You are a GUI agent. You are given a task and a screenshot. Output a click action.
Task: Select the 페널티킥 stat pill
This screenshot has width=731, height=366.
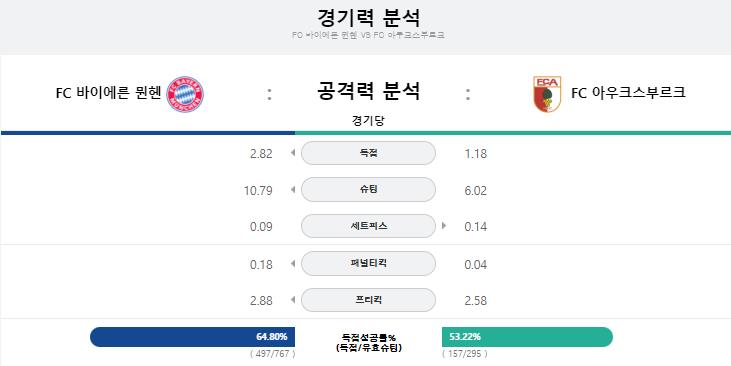(368, 263)
